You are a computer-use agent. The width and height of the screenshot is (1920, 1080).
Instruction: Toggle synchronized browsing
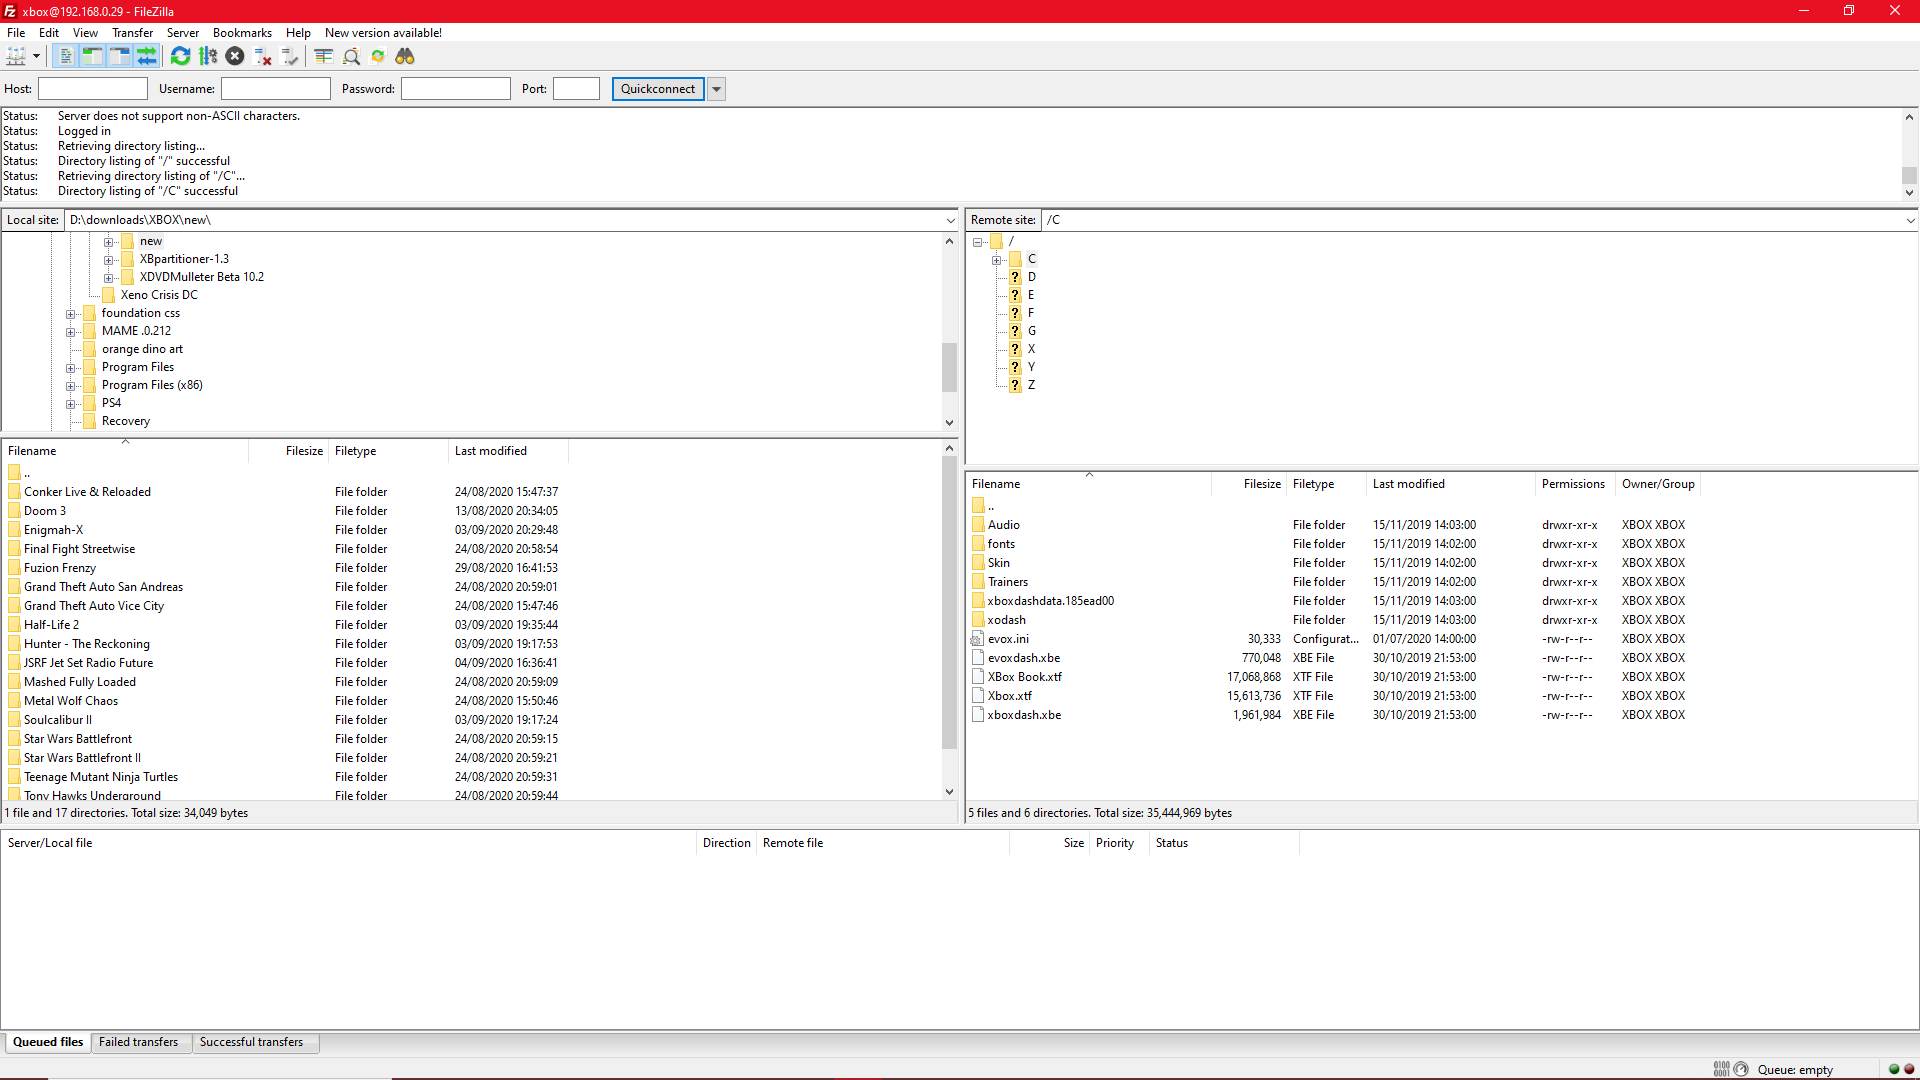coord(378,57)
